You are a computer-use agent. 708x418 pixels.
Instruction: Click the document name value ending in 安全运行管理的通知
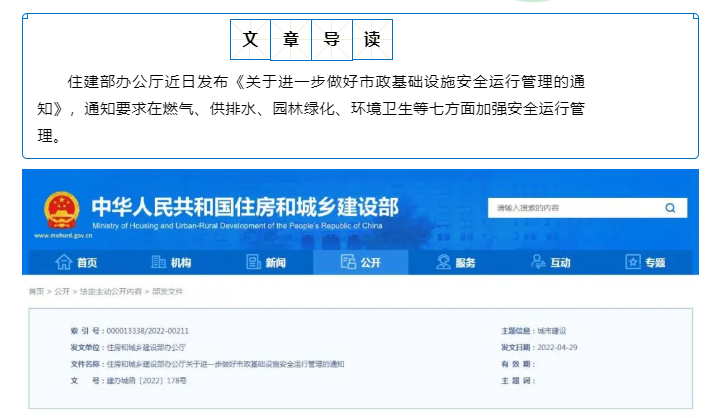225,364
